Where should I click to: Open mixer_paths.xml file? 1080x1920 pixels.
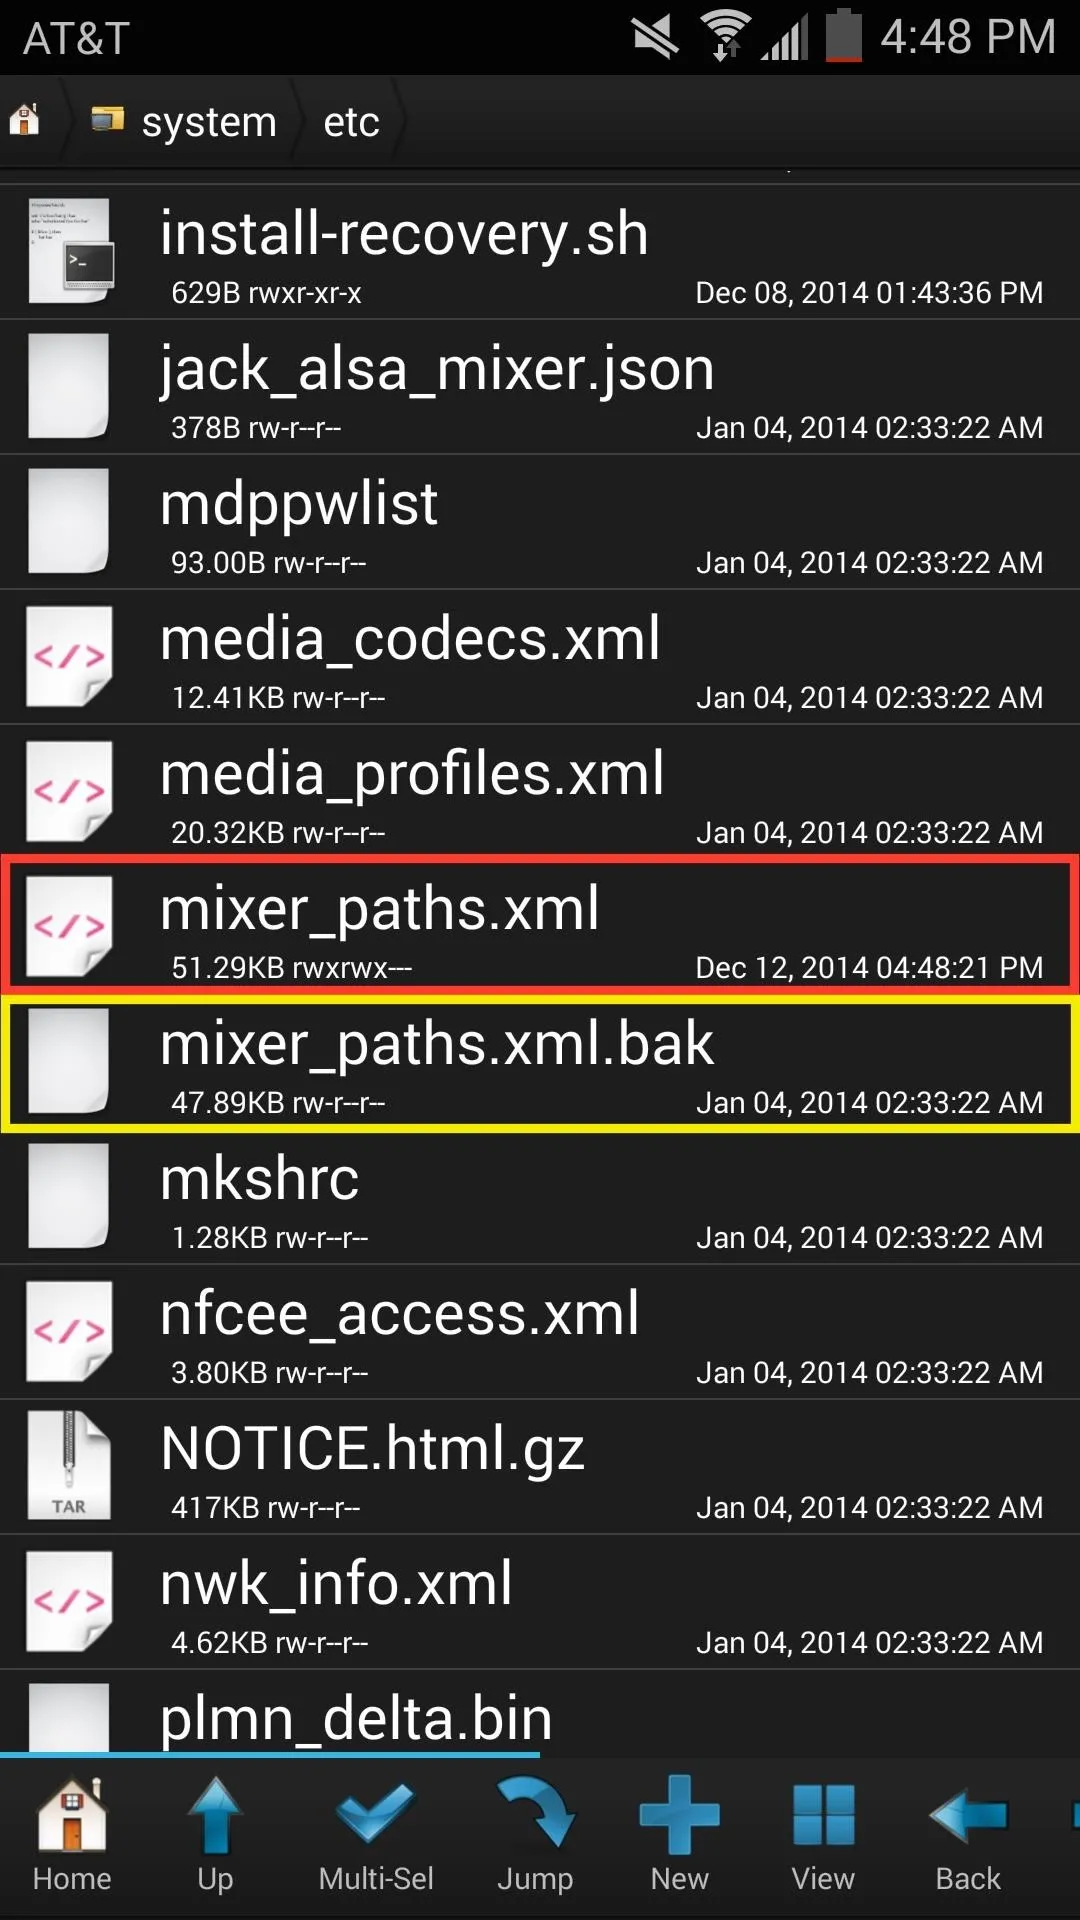pyautogui.click(x=540, y=925)
